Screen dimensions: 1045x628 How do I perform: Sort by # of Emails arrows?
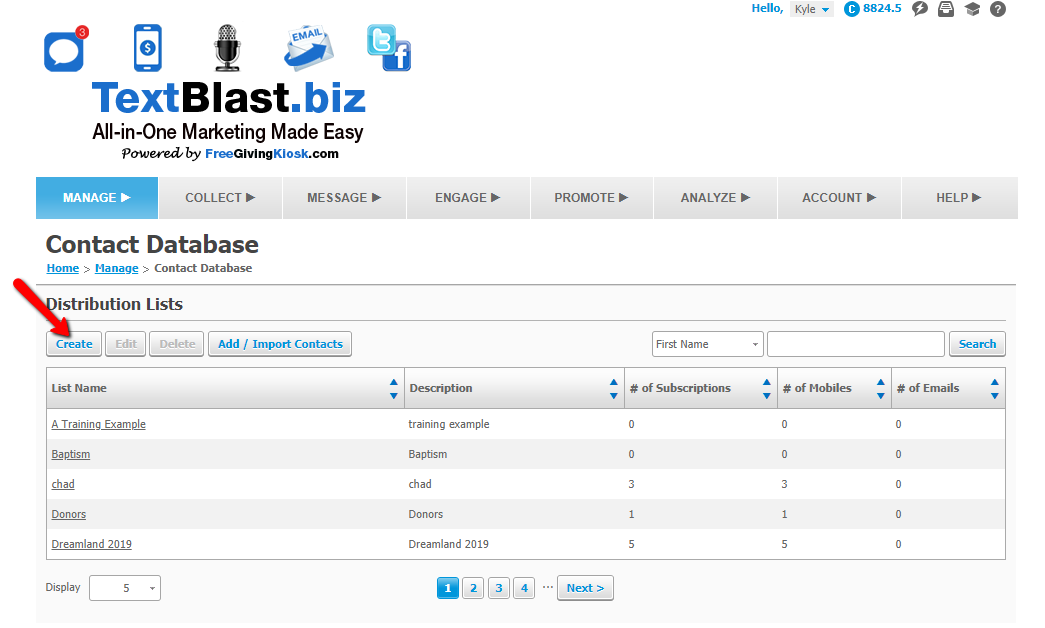(x=994, y=389)
